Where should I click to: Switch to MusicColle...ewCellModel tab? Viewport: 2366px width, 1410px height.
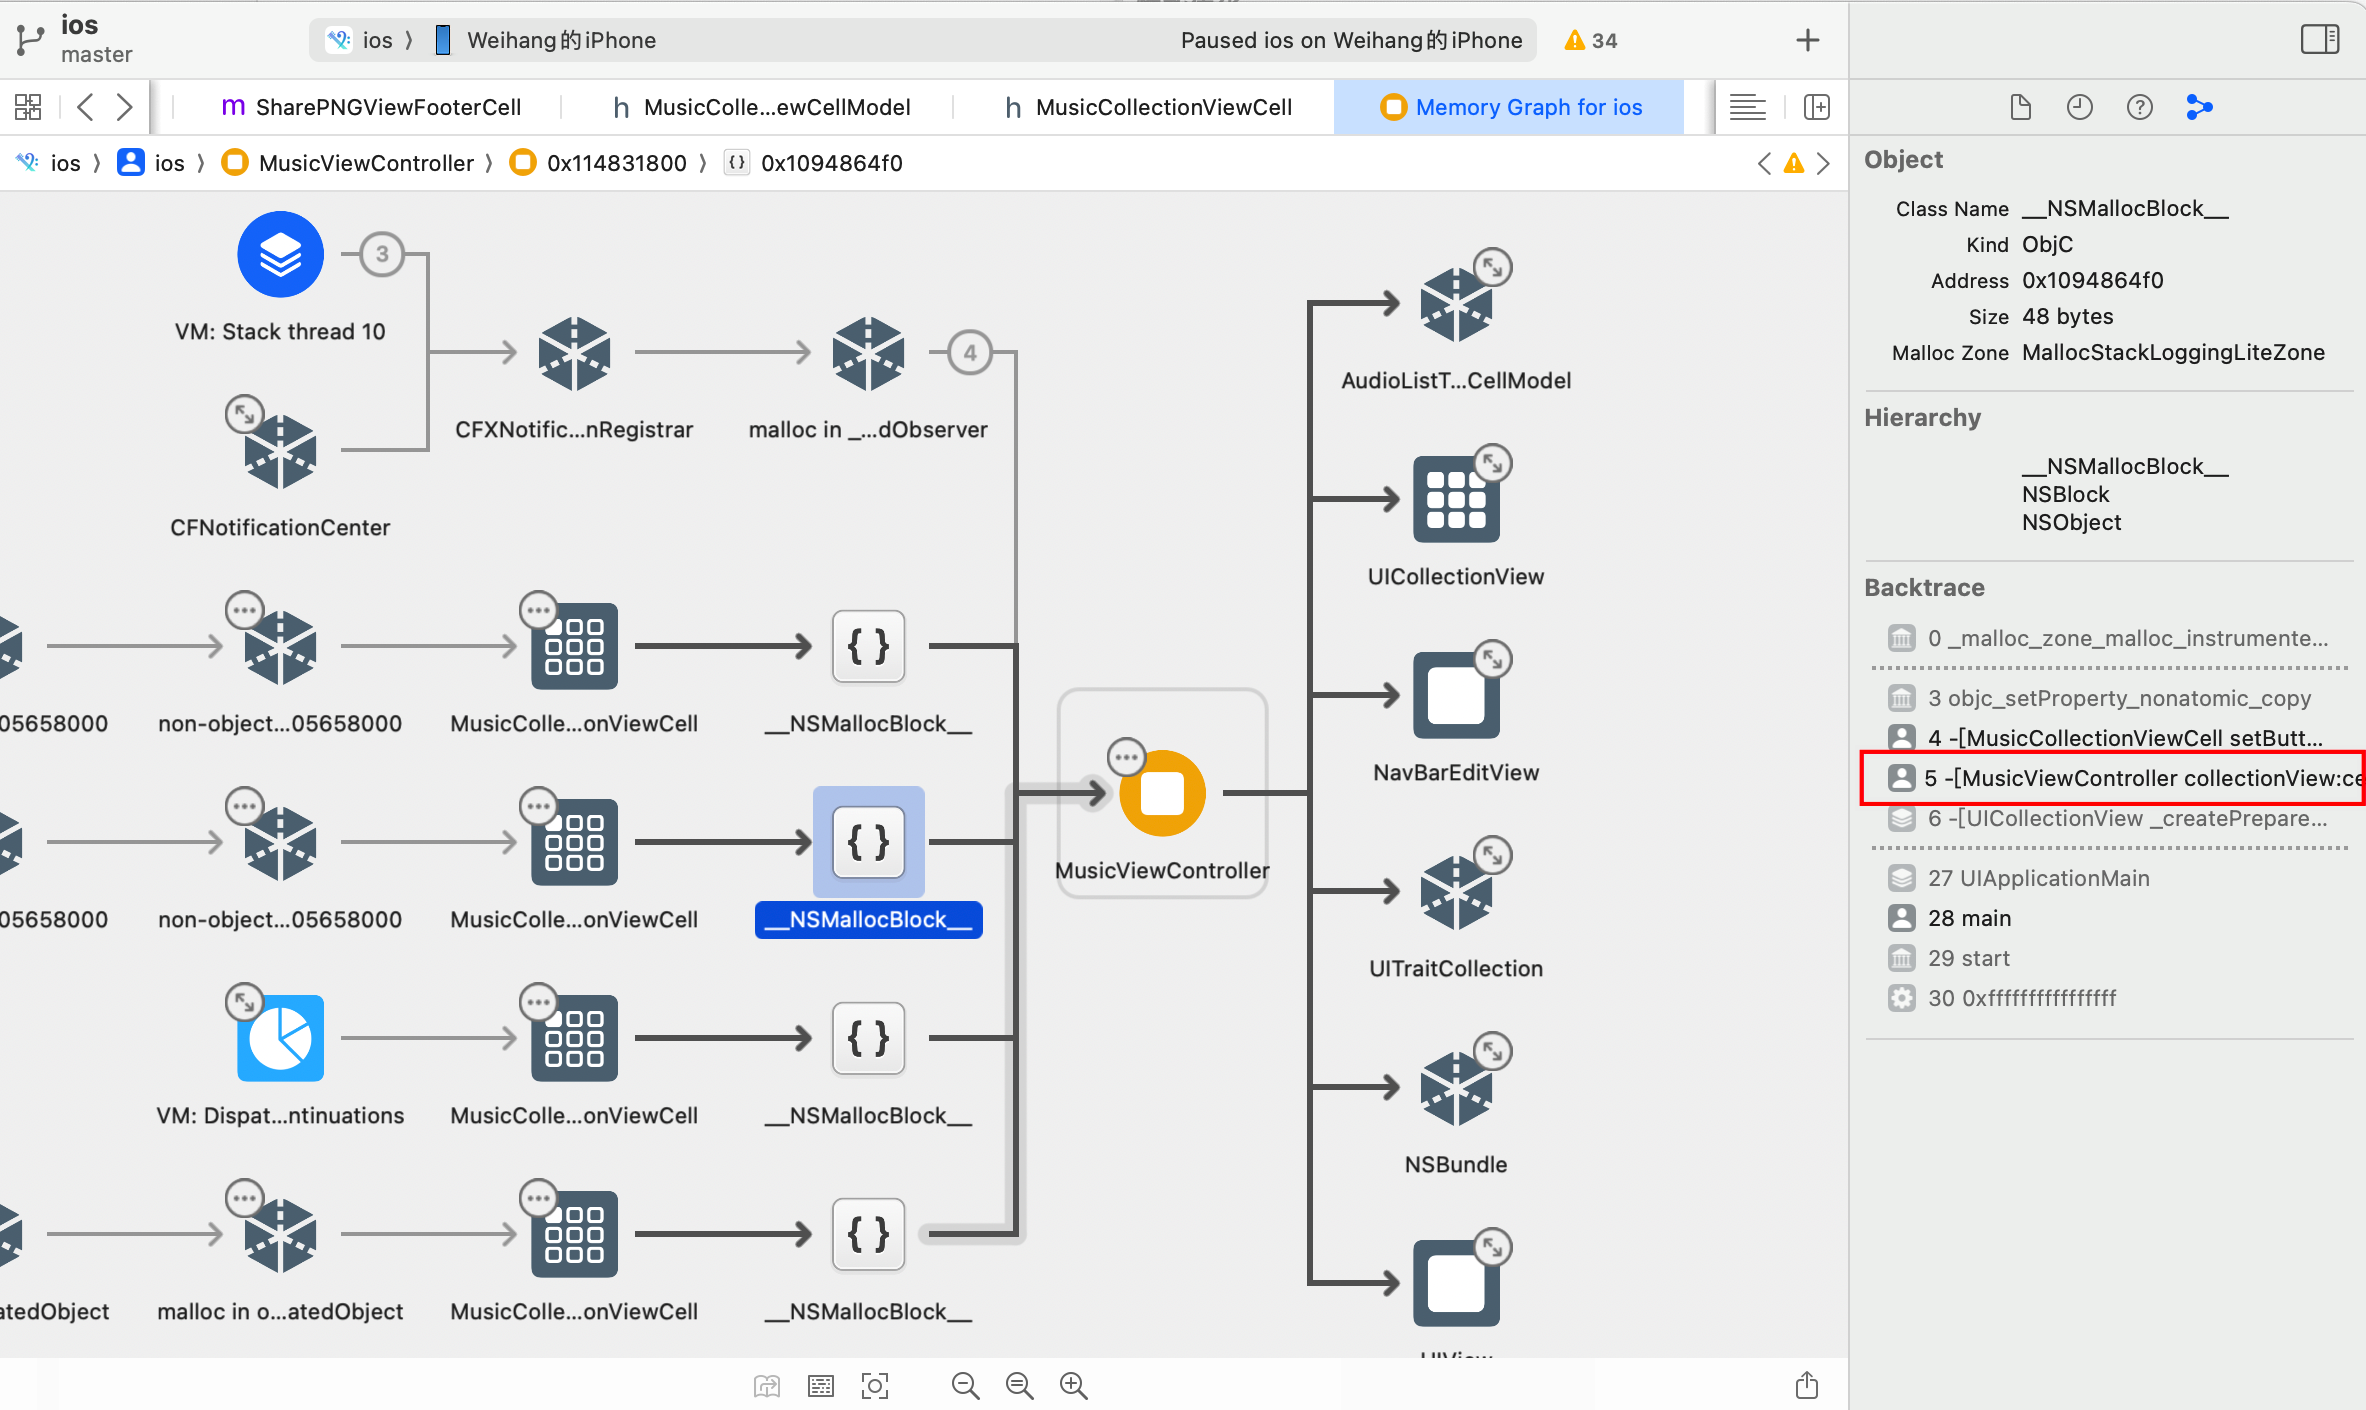pyautogui.click(x=762, y=107)
